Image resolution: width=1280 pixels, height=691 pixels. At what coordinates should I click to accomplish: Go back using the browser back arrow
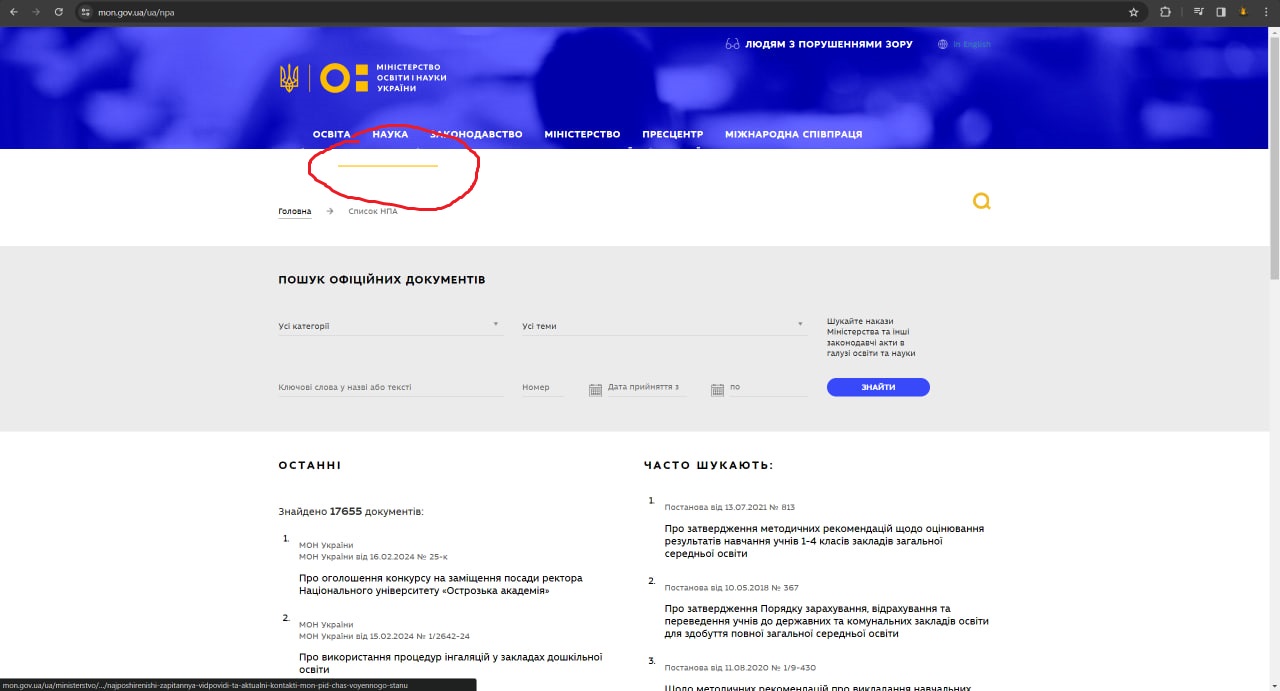click(x=14, y=12)
